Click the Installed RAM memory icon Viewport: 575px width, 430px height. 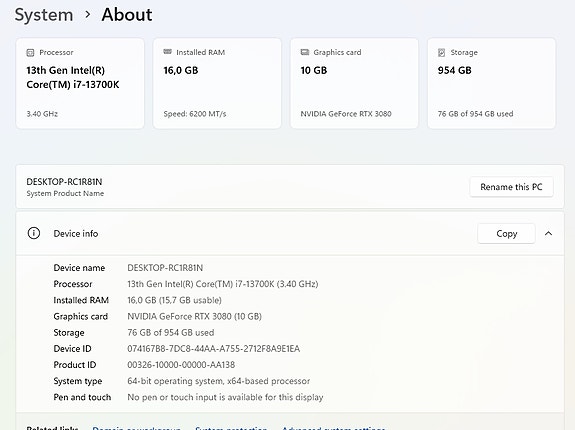(167, 52)
